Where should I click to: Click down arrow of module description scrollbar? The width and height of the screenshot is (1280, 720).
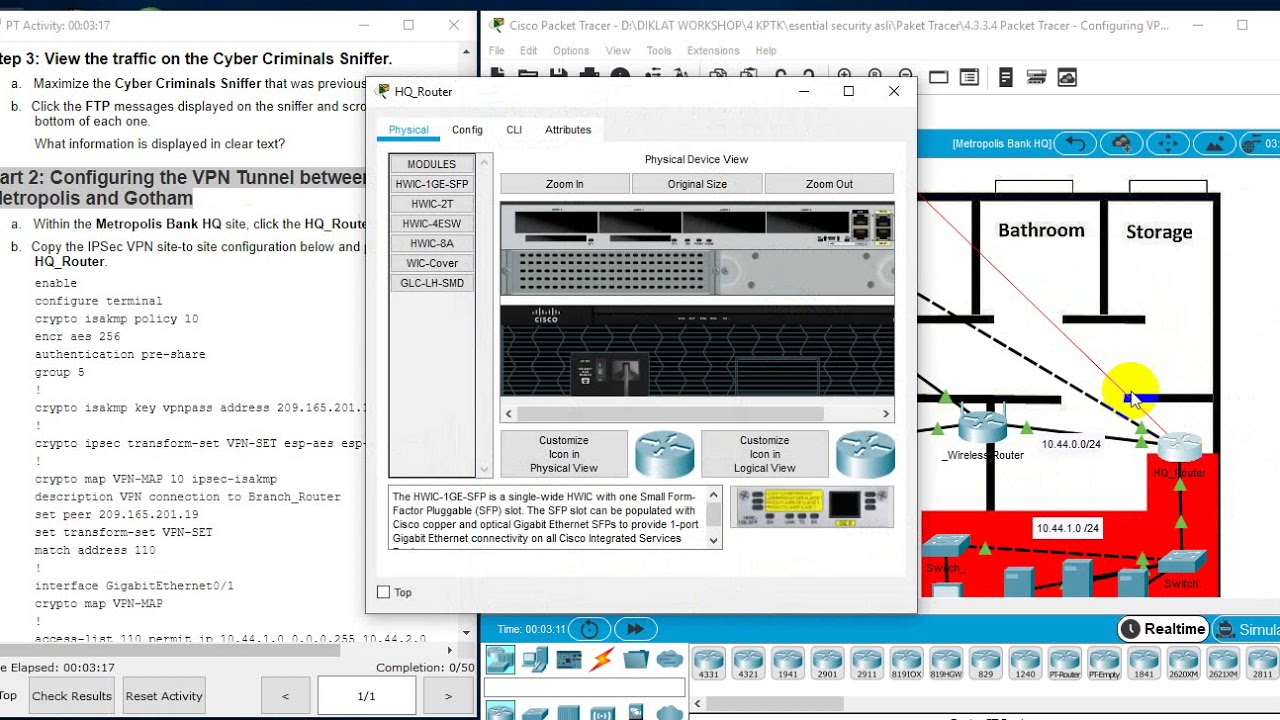(x=714, y=540)
